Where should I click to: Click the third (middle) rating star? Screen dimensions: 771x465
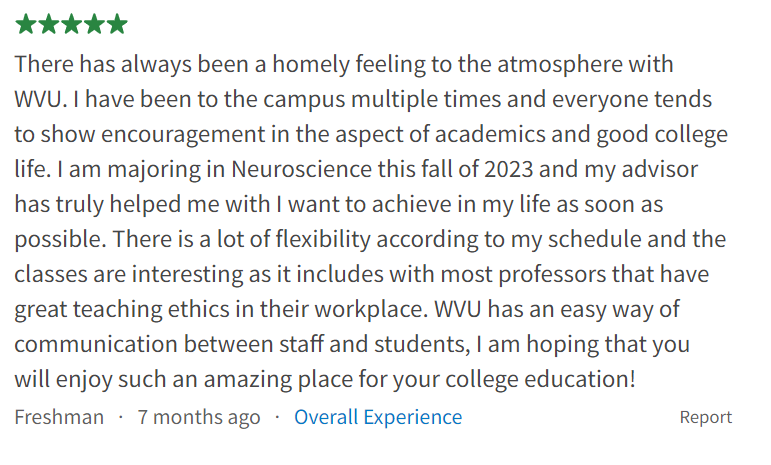[72, 24]
